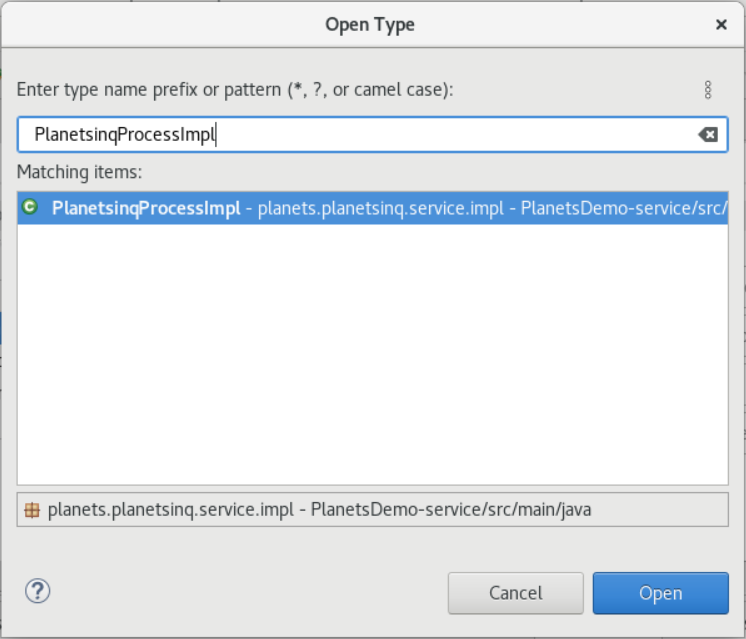Clear the search text with the X icon

tap(707, 134)
